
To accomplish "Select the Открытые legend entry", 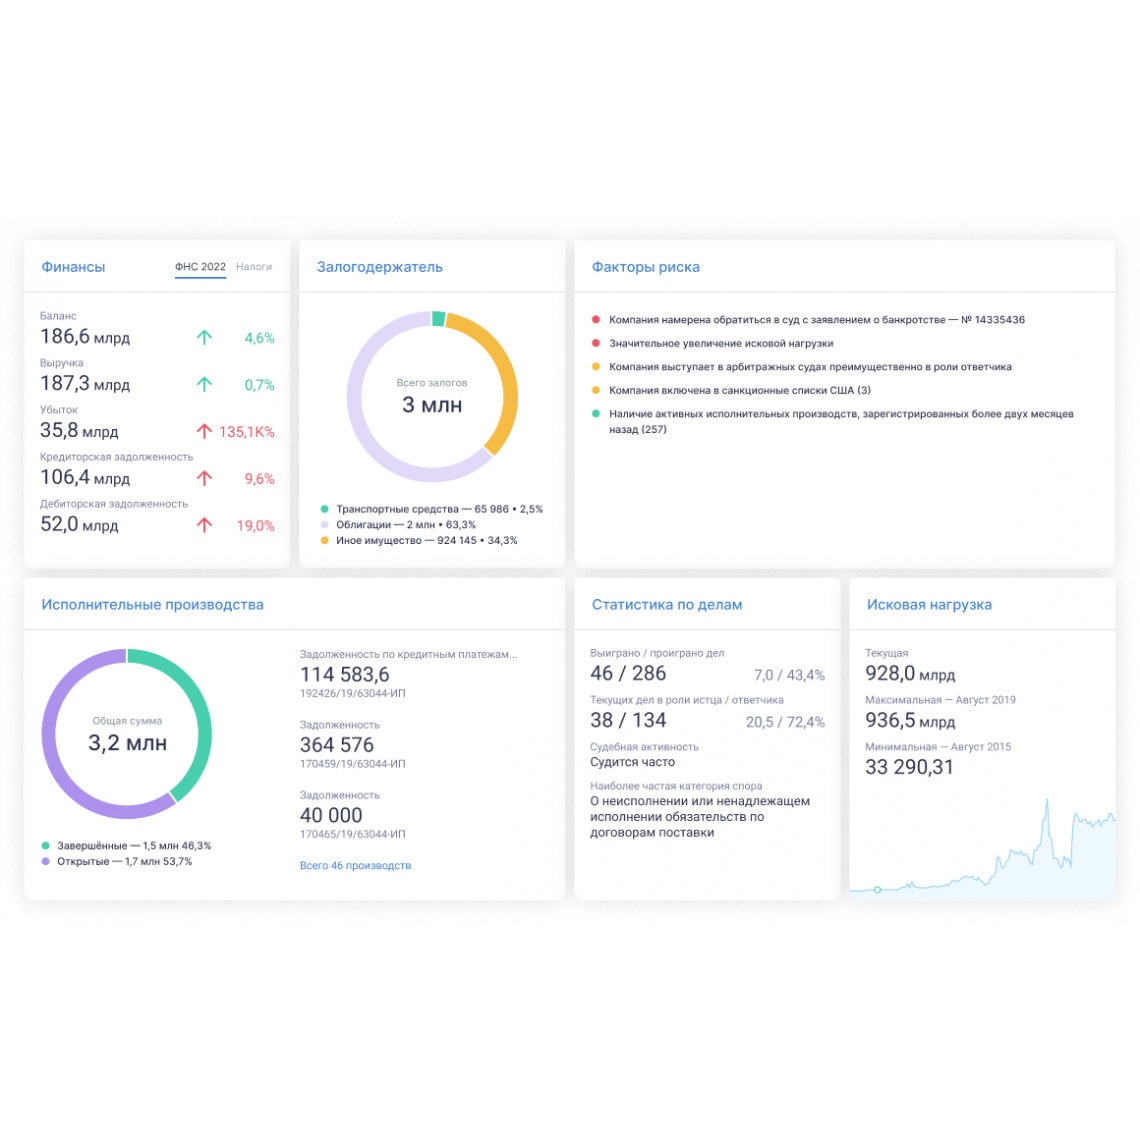I will 124,862.
